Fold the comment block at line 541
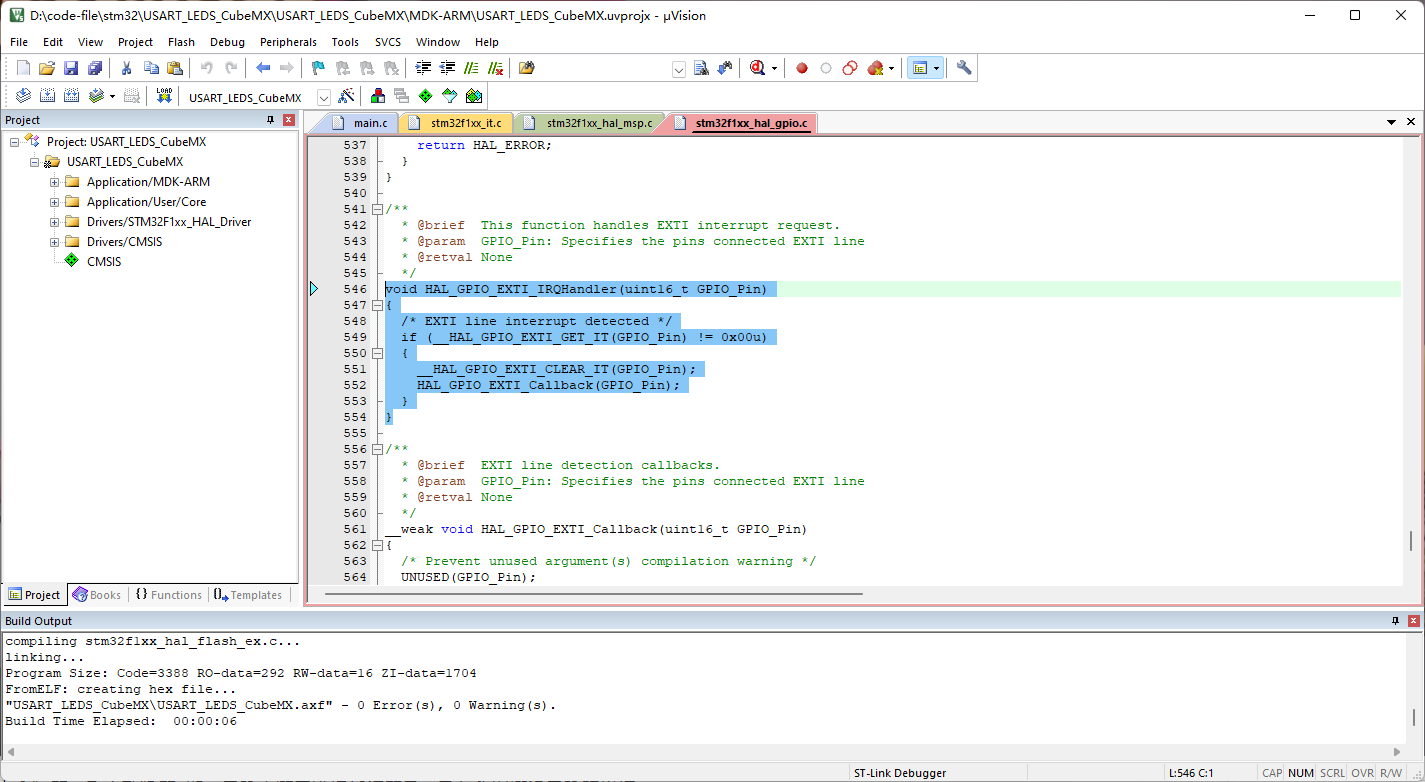 pyautogui.click(x=377, y=209)
